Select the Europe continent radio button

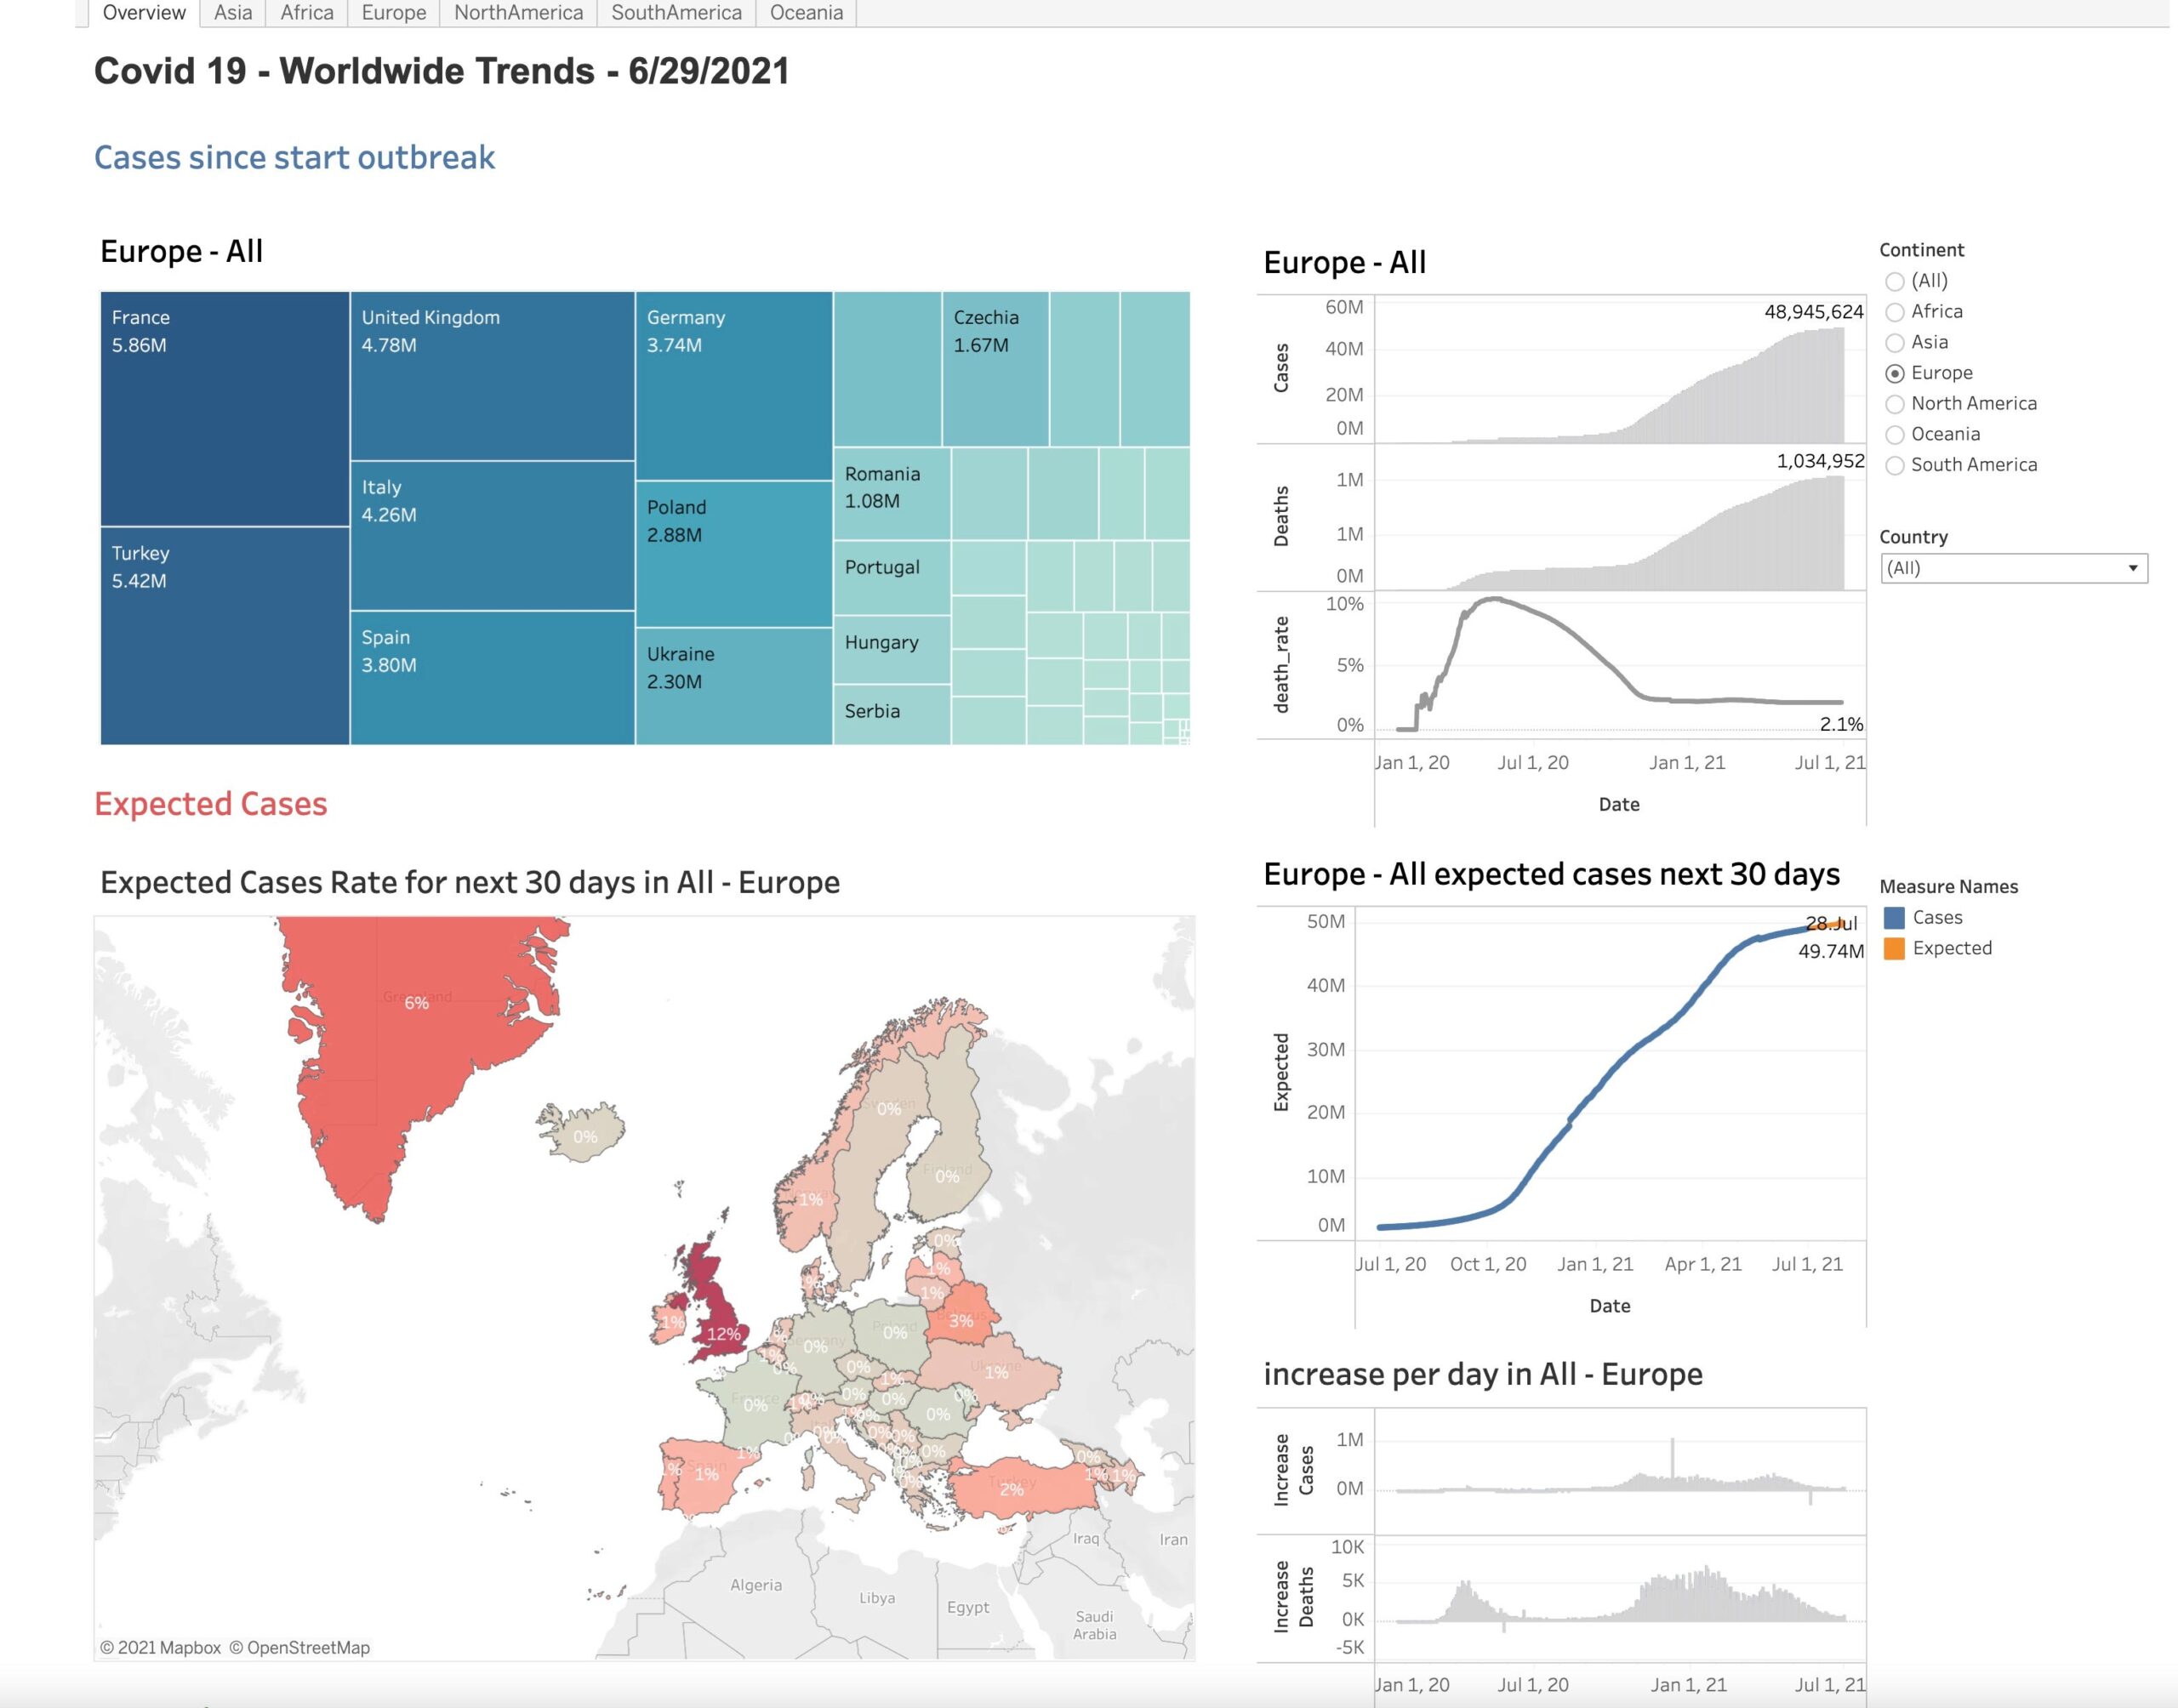point(1894,373)
